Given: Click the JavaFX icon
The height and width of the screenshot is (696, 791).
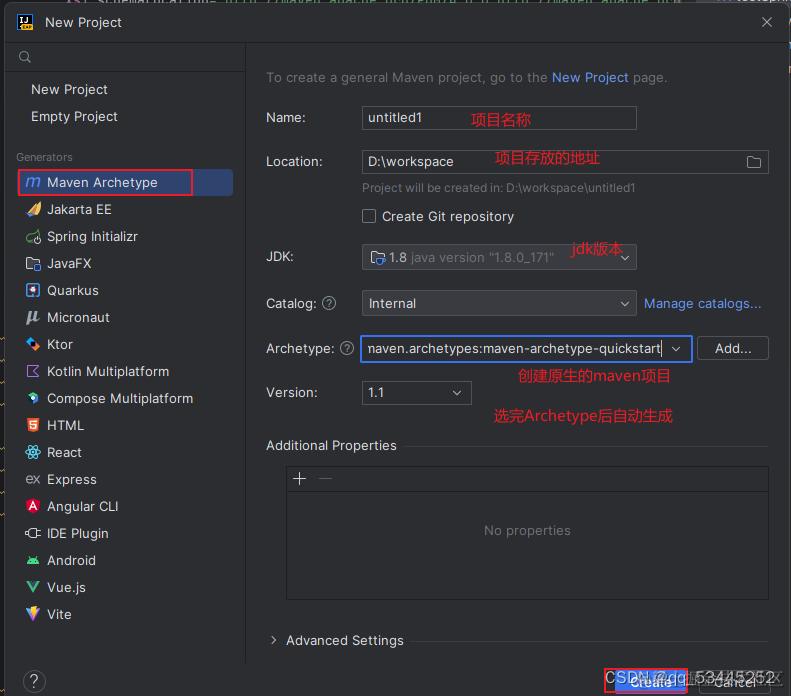Looking at the screenshot, I should 33,263.
